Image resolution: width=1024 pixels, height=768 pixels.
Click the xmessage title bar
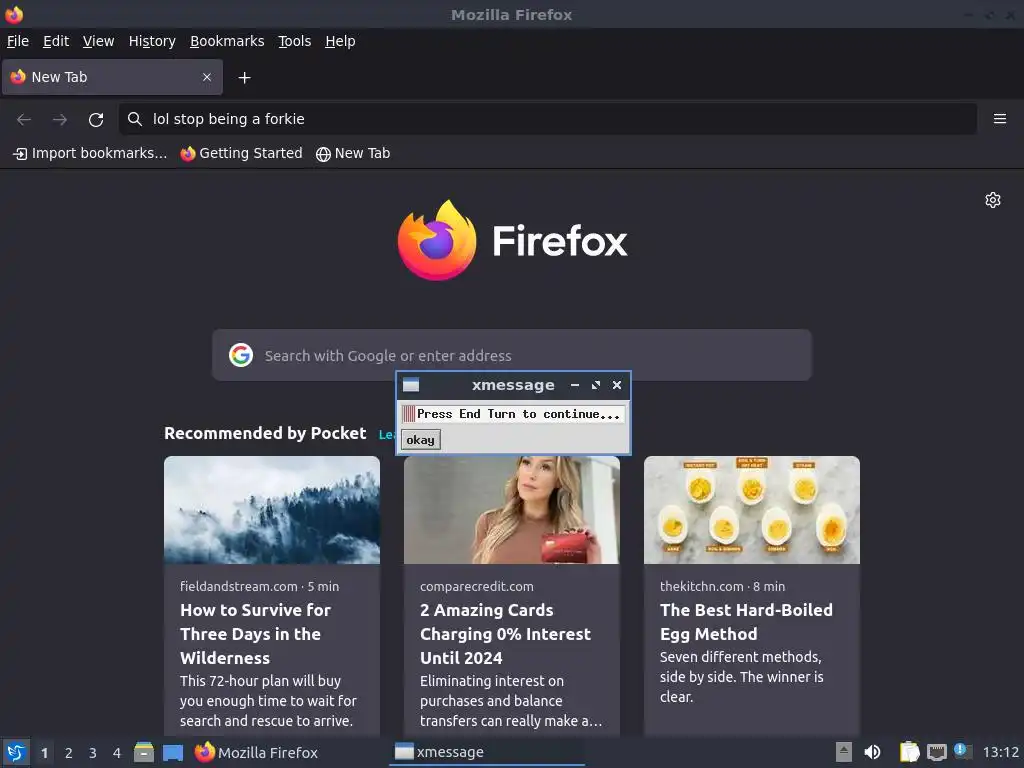pyautogui.click(x=513, y=385)
